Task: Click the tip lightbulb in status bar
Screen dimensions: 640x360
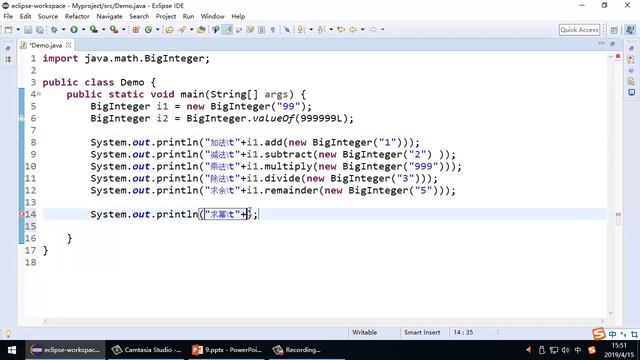Action: (8, 333)
